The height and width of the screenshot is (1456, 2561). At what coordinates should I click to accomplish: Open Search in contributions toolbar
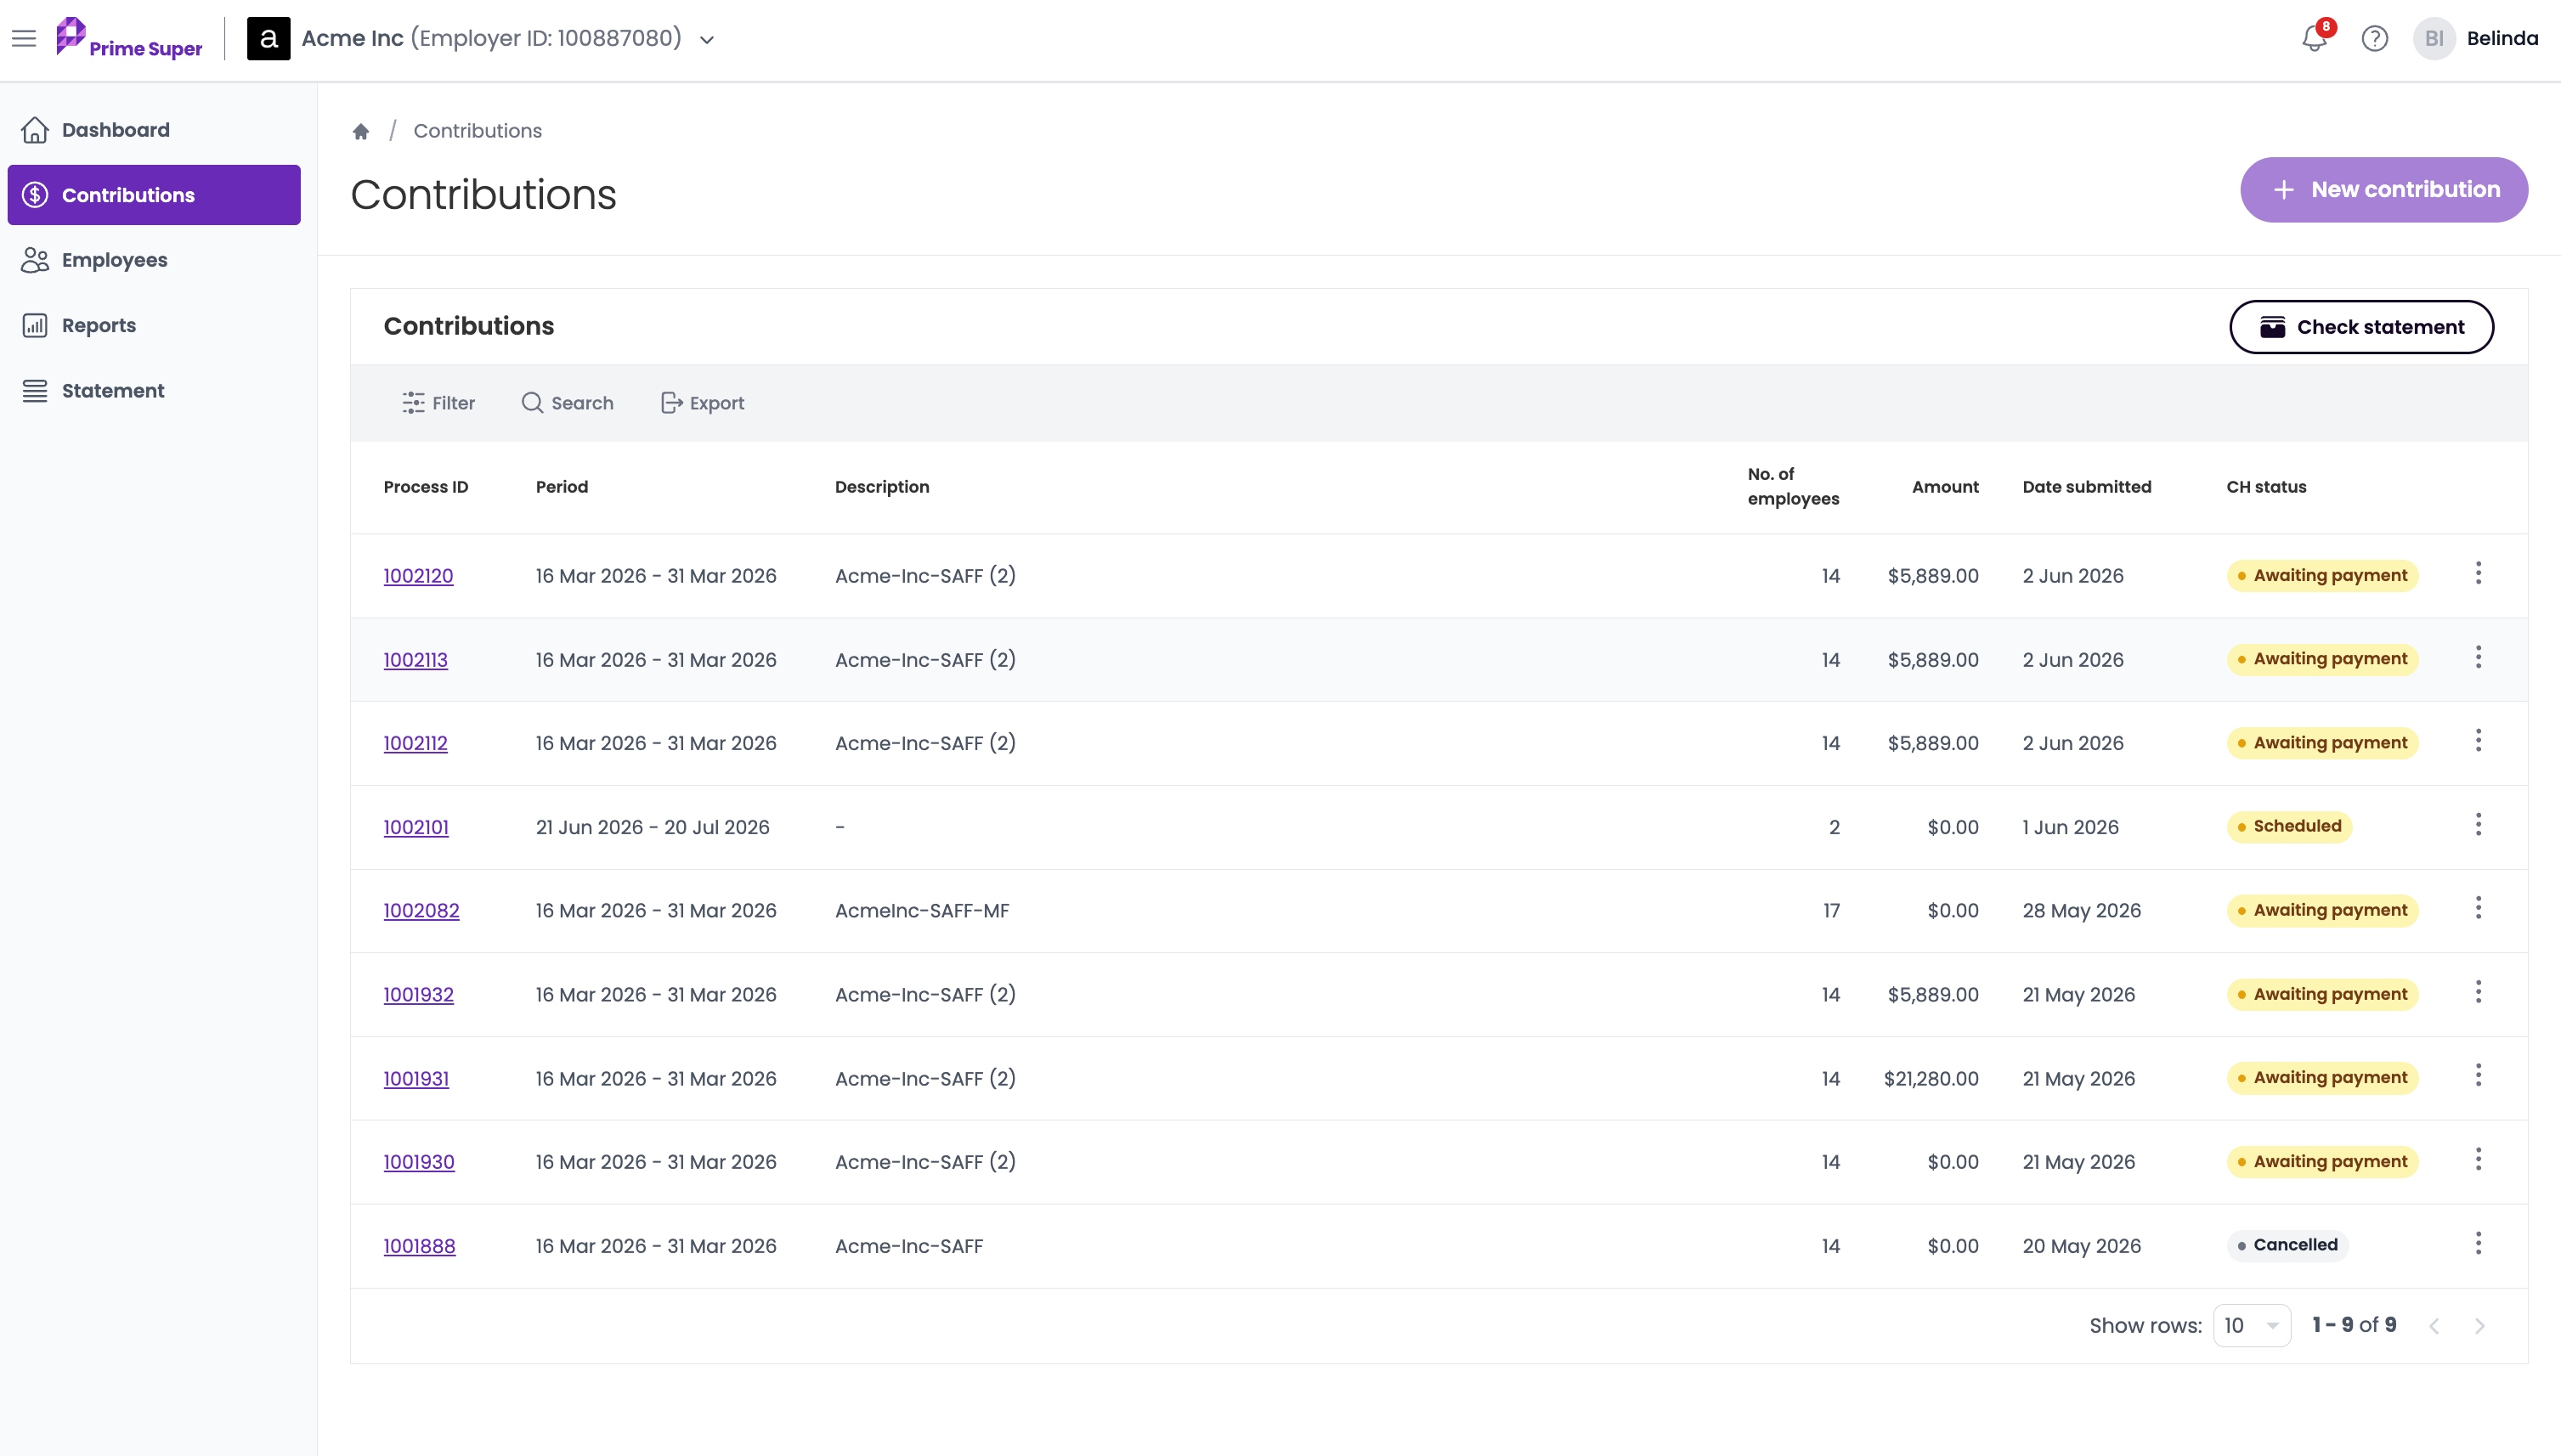(567, 403)
